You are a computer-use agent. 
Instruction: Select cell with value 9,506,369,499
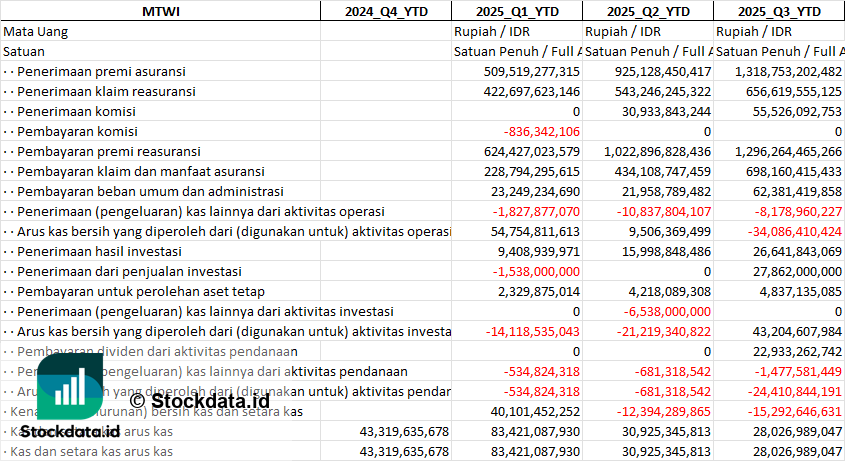click(x=648, y=231)
